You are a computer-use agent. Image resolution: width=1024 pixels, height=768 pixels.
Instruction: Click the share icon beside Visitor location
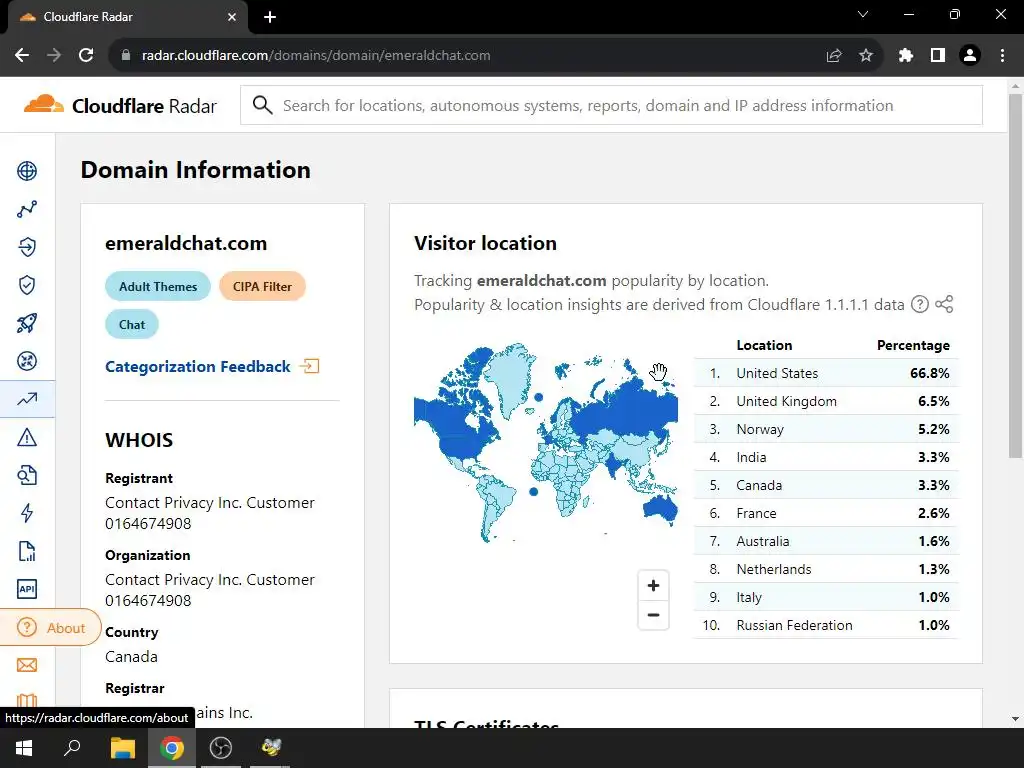coord(944,304)
